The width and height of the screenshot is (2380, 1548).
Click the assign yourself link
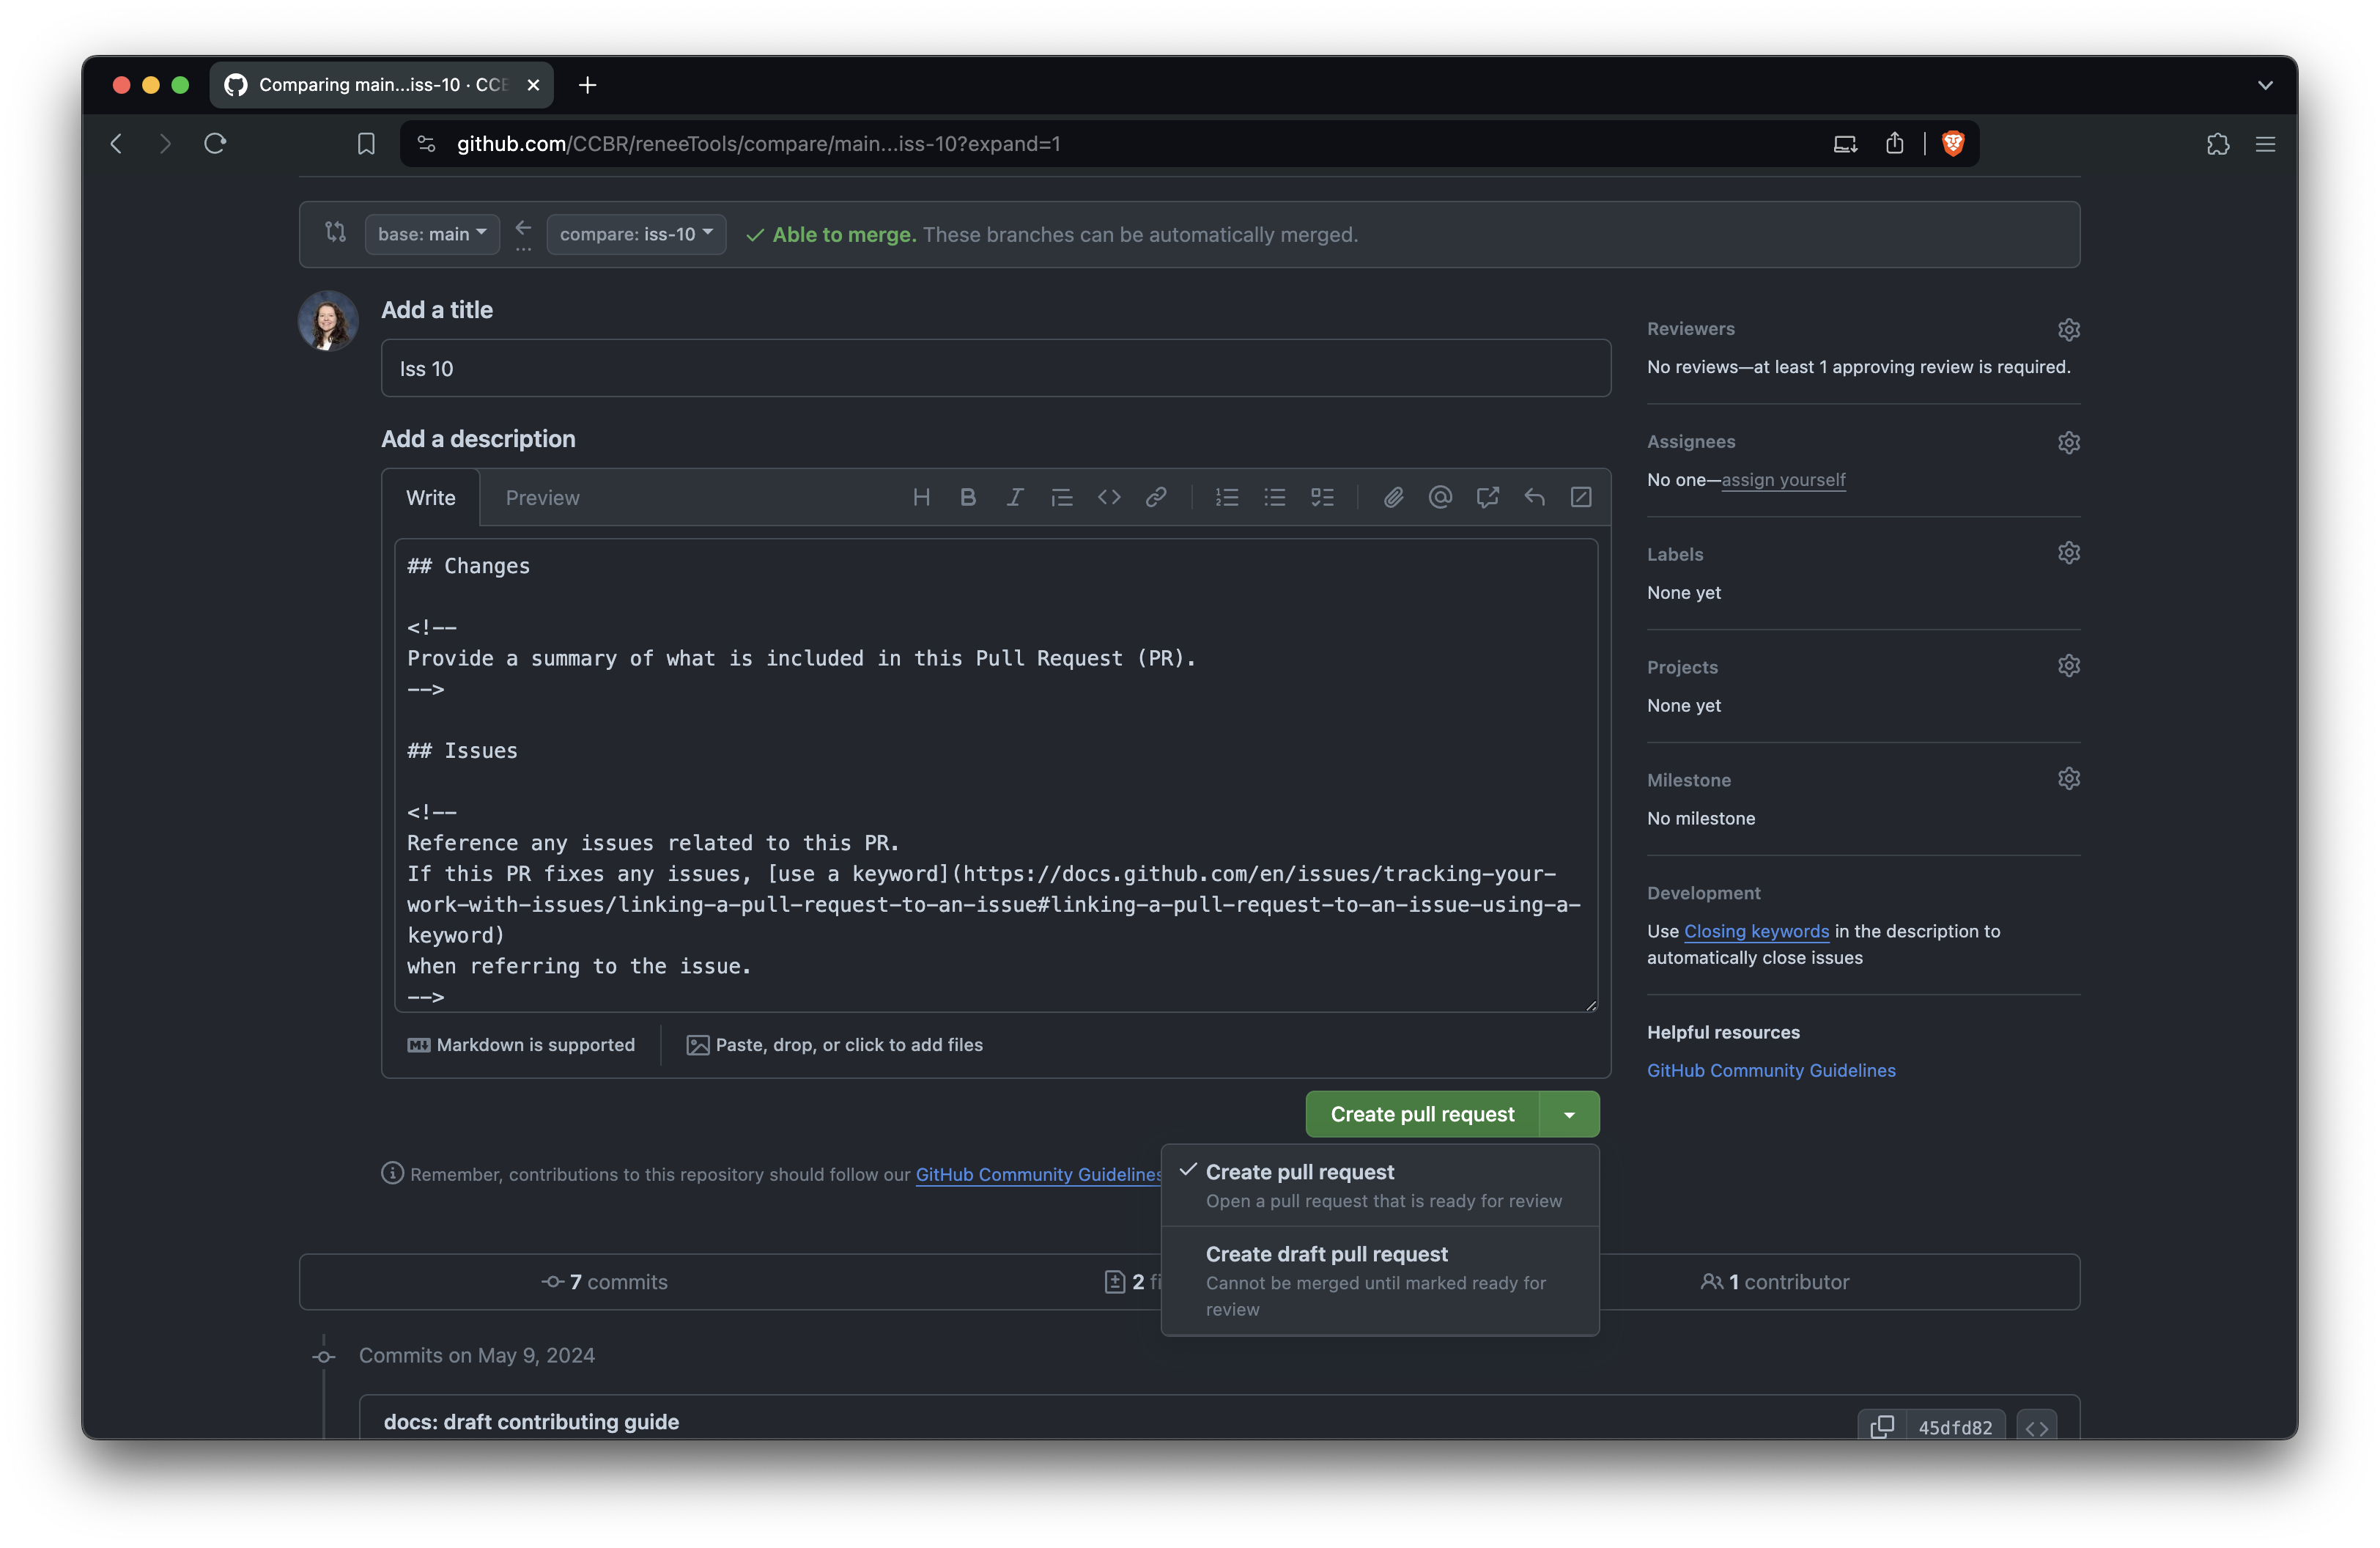tap(1783, 480)
